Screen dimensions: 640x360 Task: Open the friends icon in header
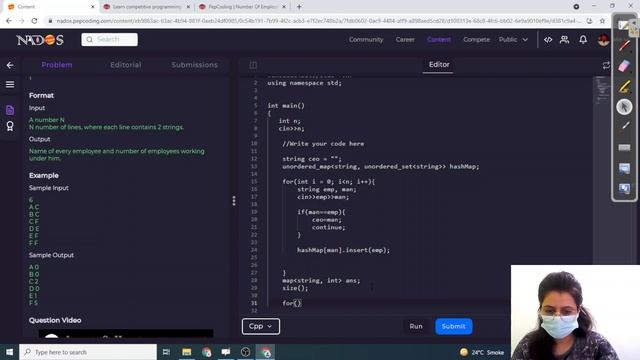point(564,40)
